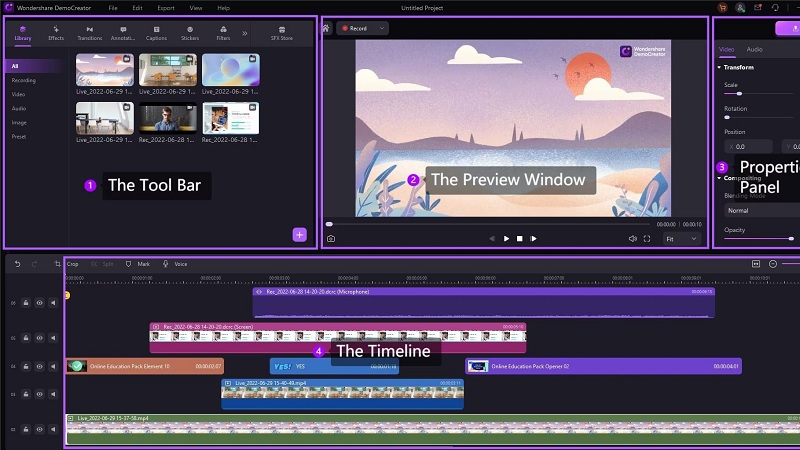Open the SFX Store
The image size is (800, 450).
click(282, 34)
